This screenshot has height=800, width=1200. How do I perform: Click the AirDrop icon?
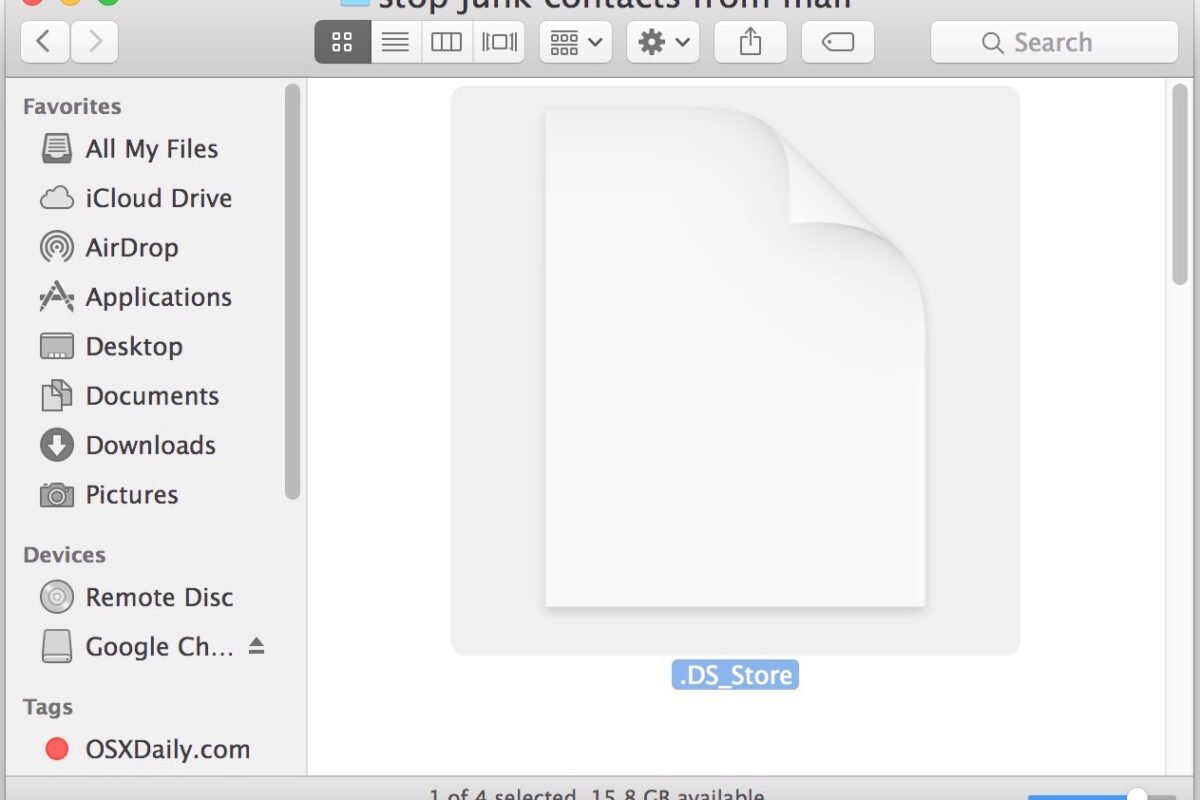57,247
